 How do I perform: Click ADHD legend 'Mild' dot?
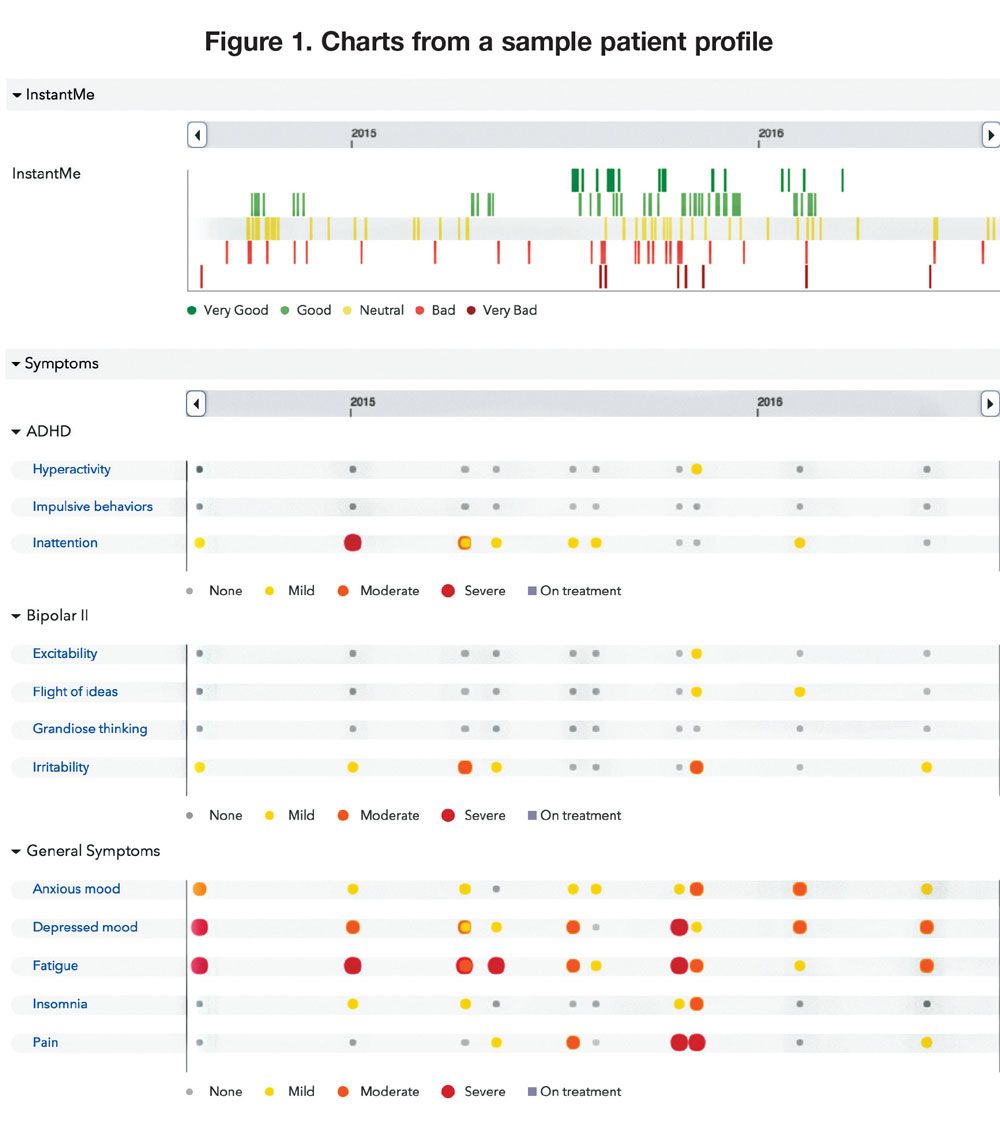pyautogui.click(x=269, y=591)
